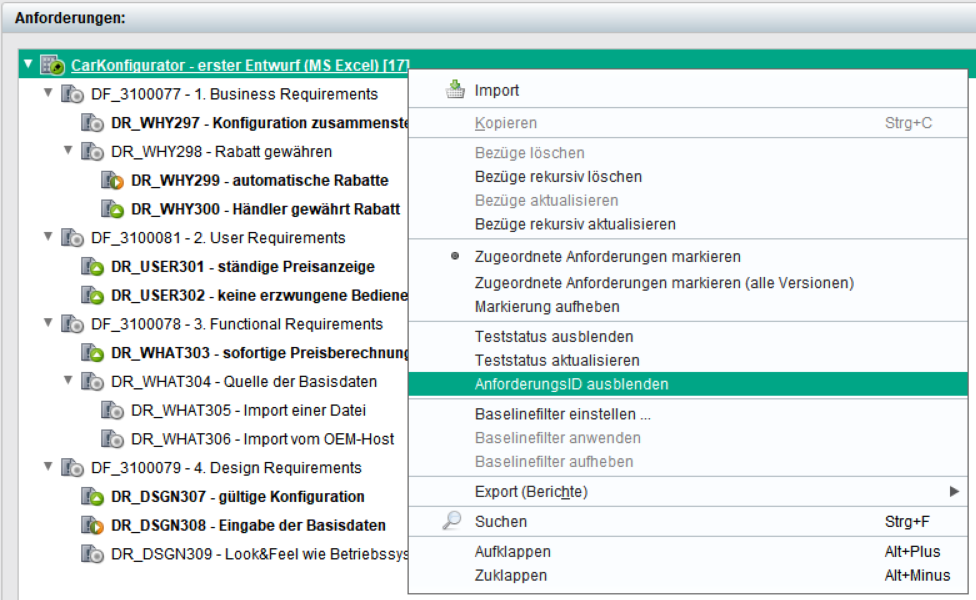Collapse the 2. User Requirements folder
The width and height of the screenshot is (976, 600).
click(x=48, y=237)
